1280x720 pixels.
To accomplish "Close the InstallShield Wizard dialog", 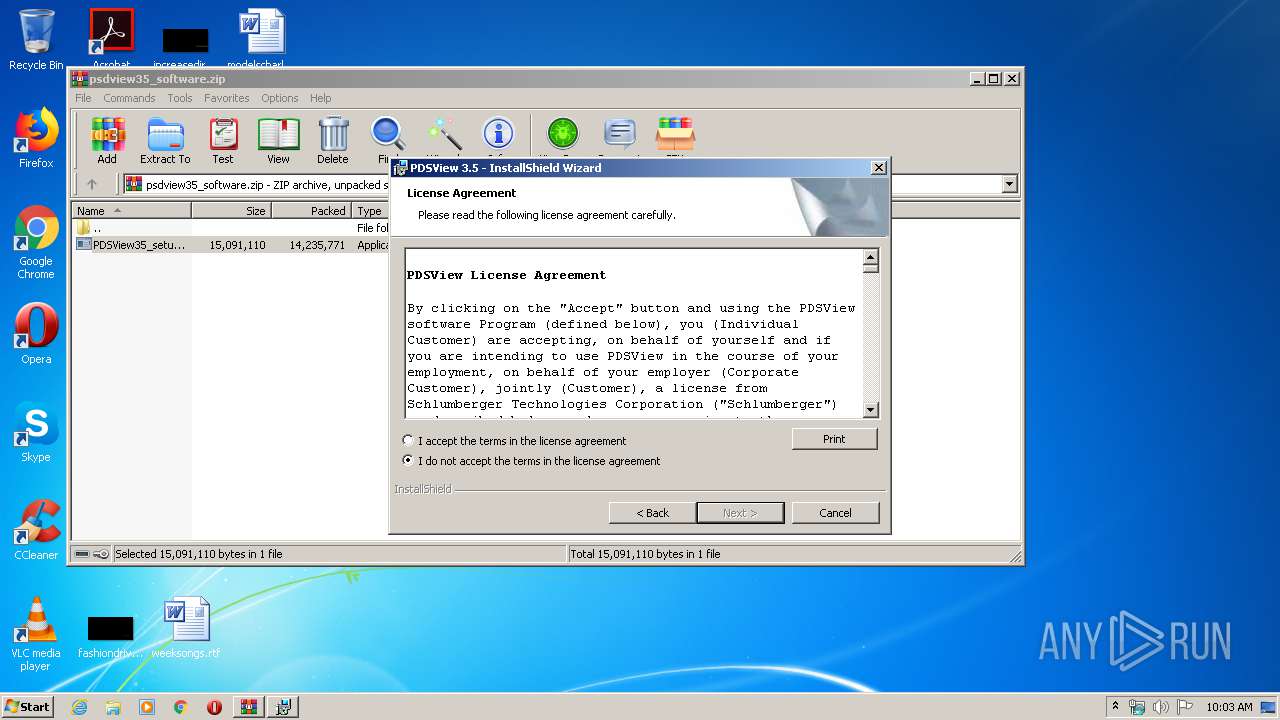I will point(878,168).
